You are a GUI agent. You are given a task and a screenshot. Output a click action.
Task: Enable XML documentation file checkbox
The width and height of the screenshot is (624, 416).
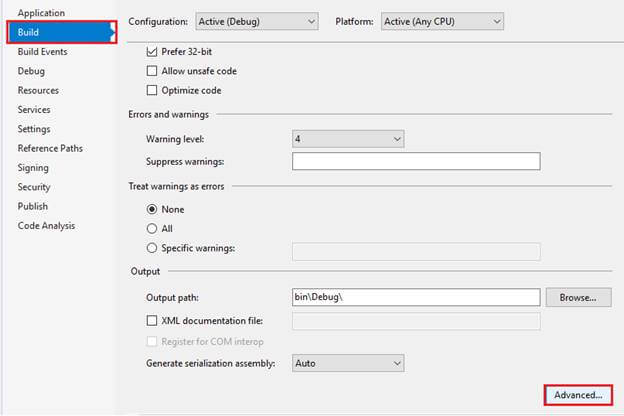tap(152, 321)
